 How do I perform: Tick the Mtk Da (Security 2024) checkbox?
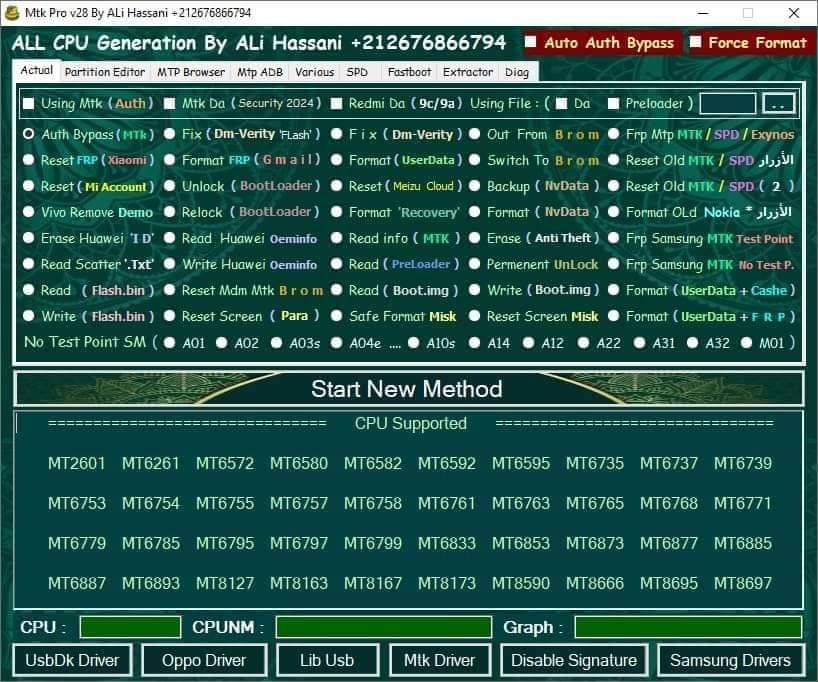click(170, 104)
